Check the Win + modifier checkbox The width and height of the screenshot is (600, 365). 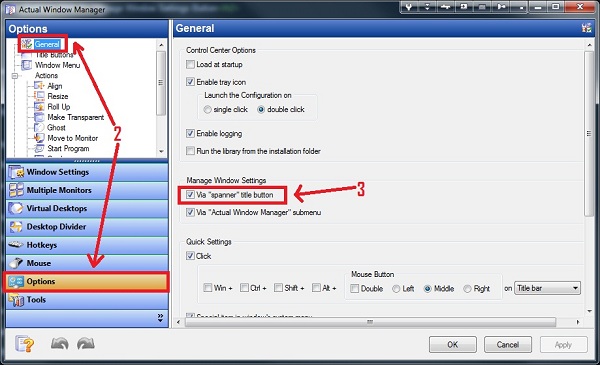[x=208, y=288]
